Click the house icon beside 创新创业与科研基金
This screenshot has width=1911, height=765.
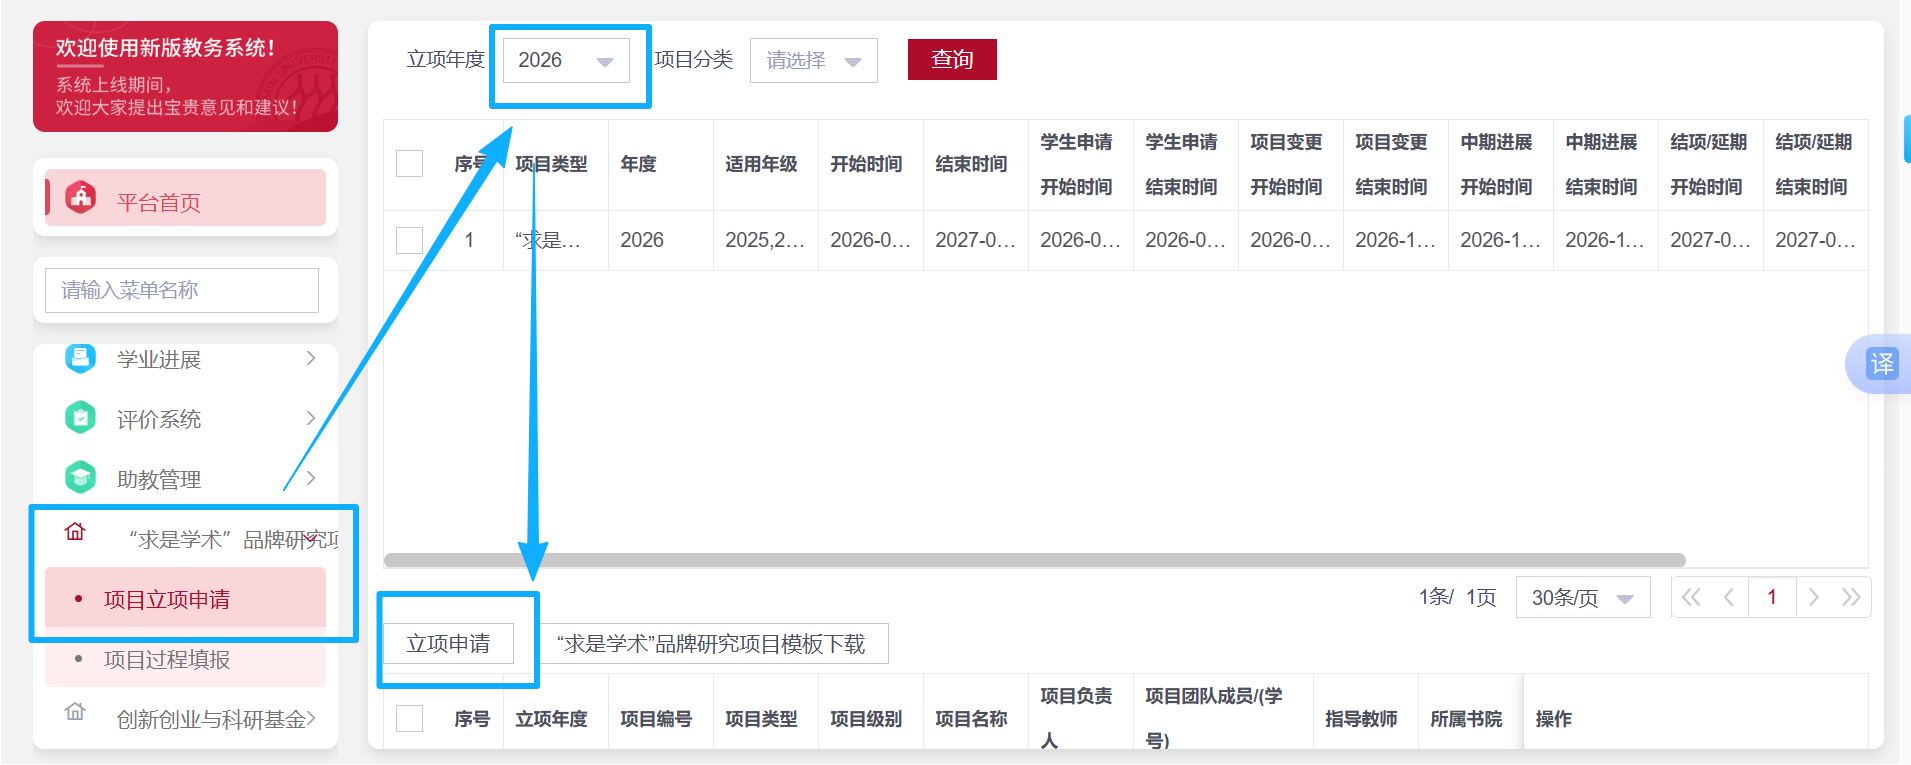click(x=75, y=712)
